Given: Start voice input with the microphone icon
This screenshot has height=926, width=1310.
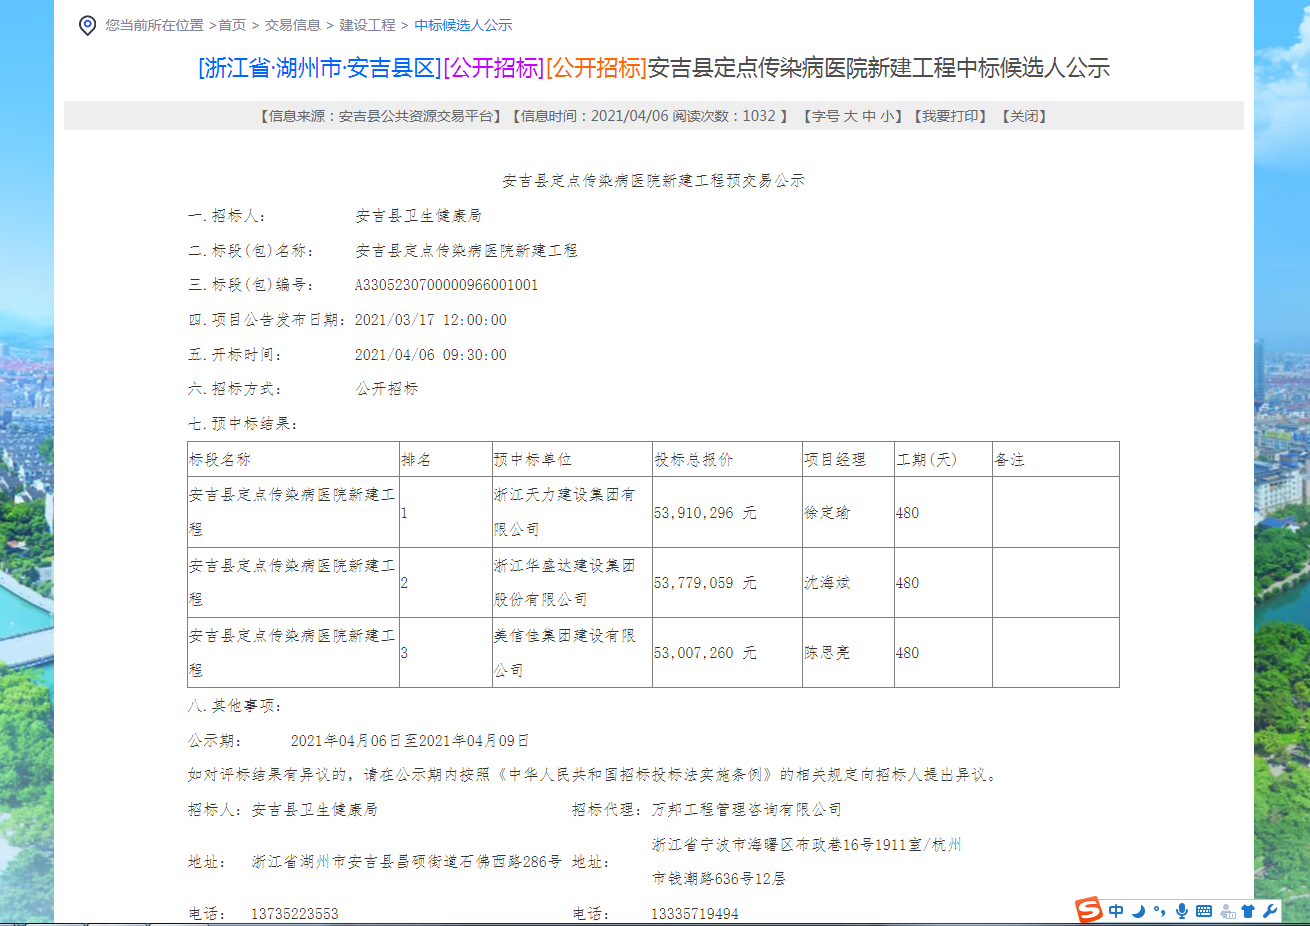Looking at the screenshot, I should click(x=1181, y=911).
